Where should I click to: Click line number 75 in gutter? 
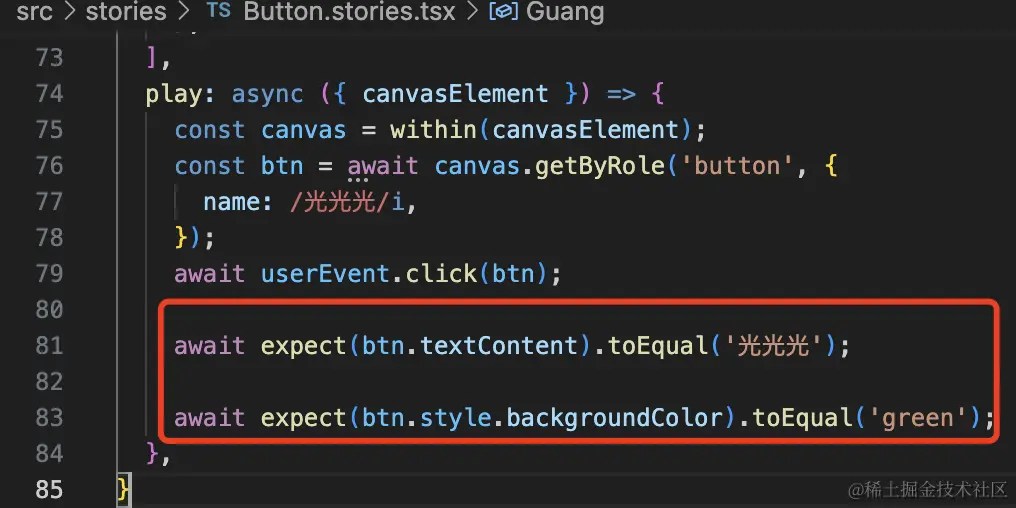49,130
